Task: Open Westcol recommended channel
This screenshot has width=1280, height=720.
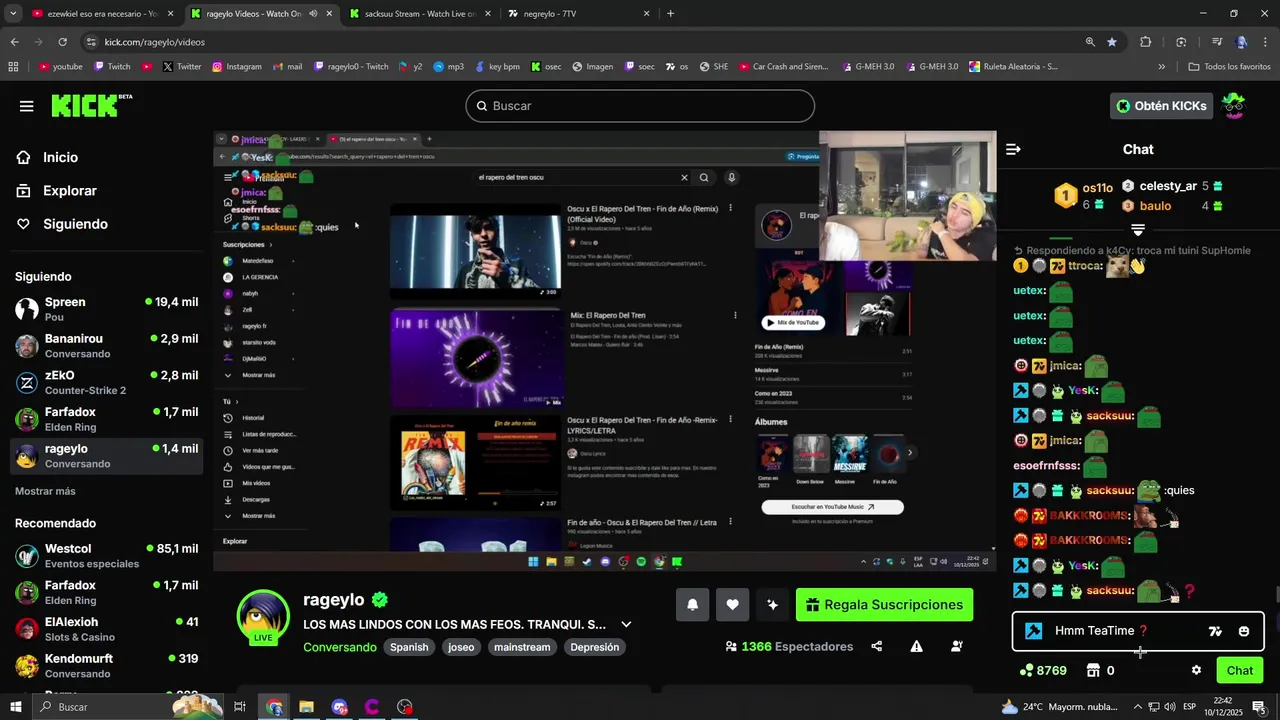Action: tap(106, 556)
